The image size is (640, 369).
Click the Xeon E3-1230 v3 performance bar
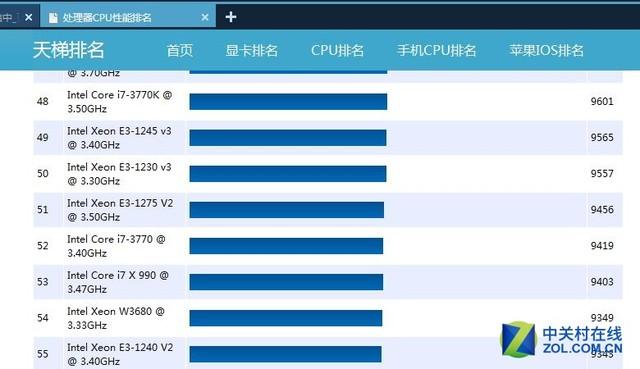(x=288, y=174)
